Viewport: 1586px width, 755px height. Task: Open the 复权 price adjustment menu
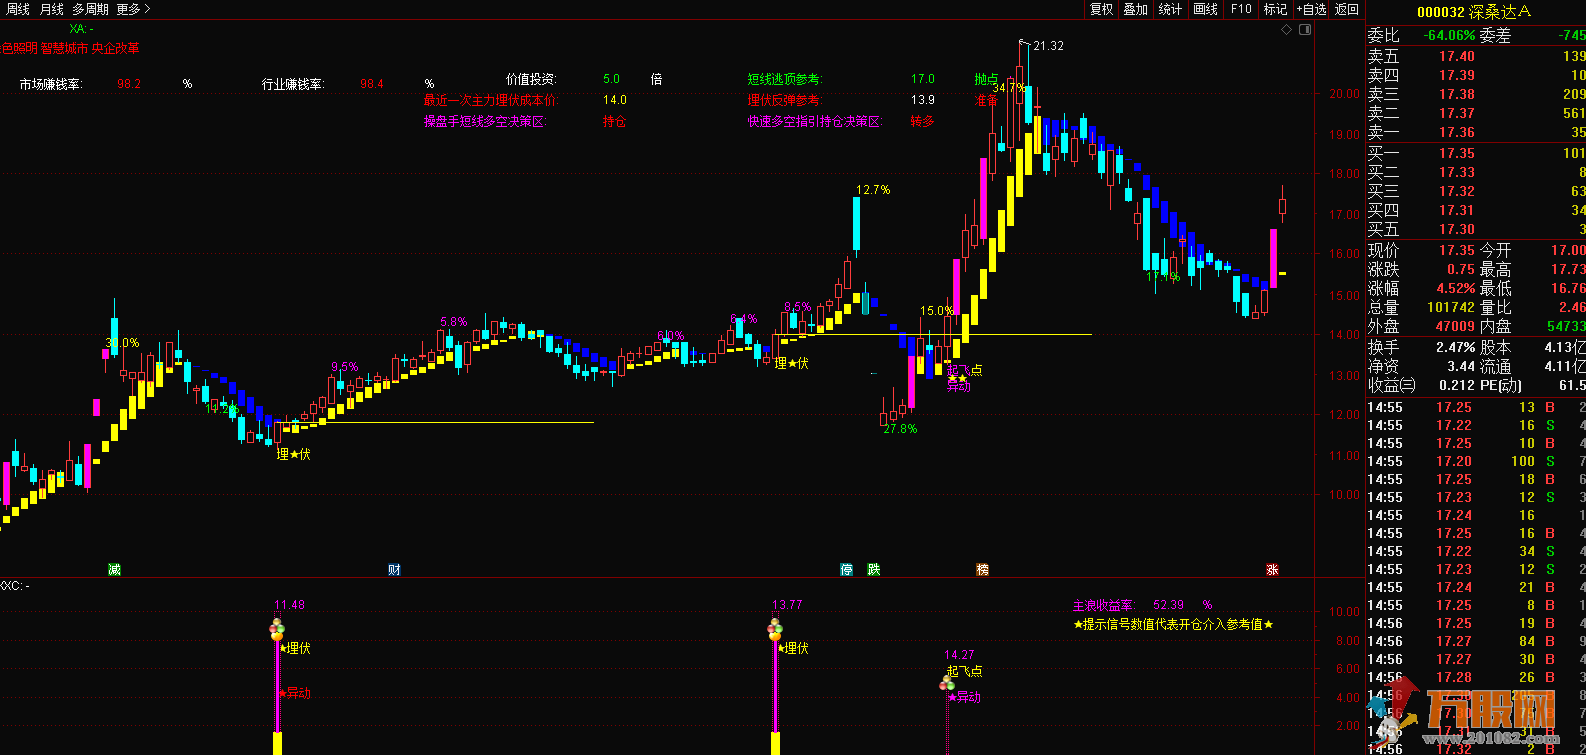tap(1101, 9)
